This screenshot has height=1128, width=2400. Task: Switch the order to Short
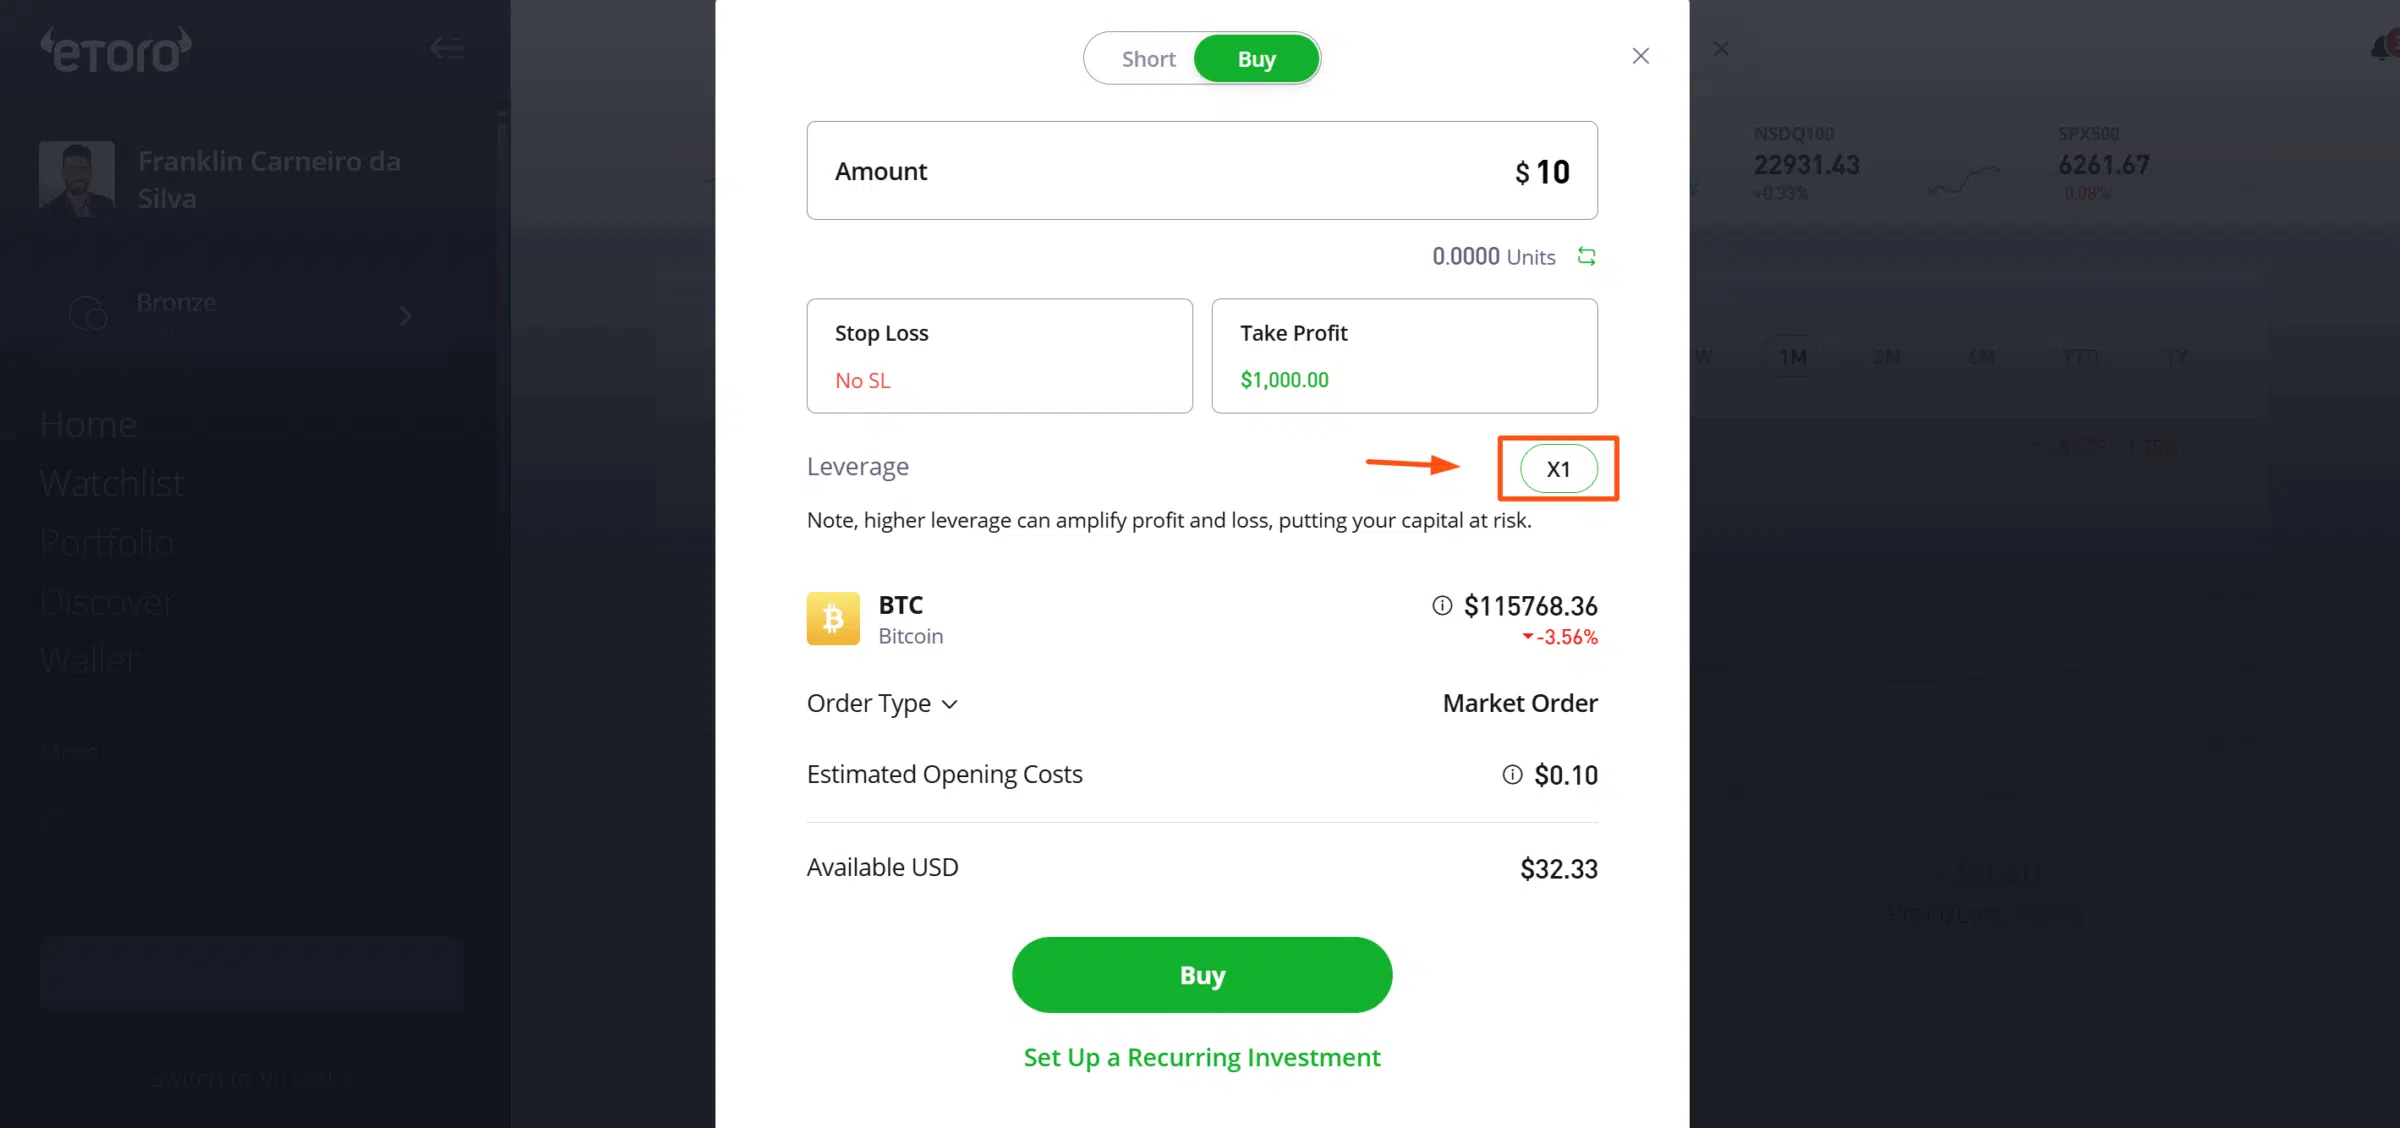click(x=1148, y=59)
